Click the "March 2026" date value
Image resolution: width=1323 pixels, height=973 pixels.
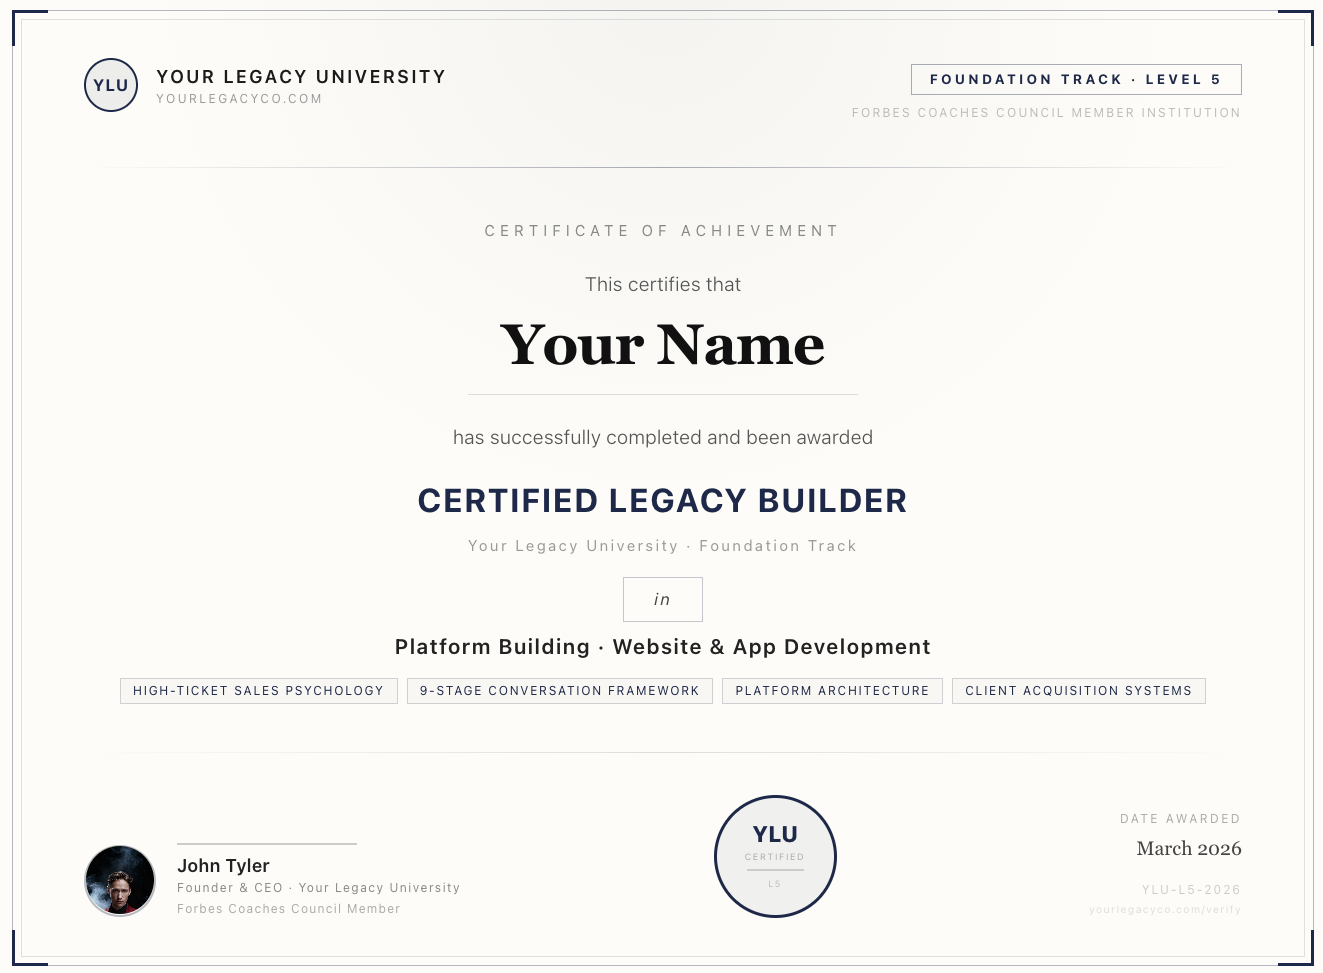(1189, 849)
